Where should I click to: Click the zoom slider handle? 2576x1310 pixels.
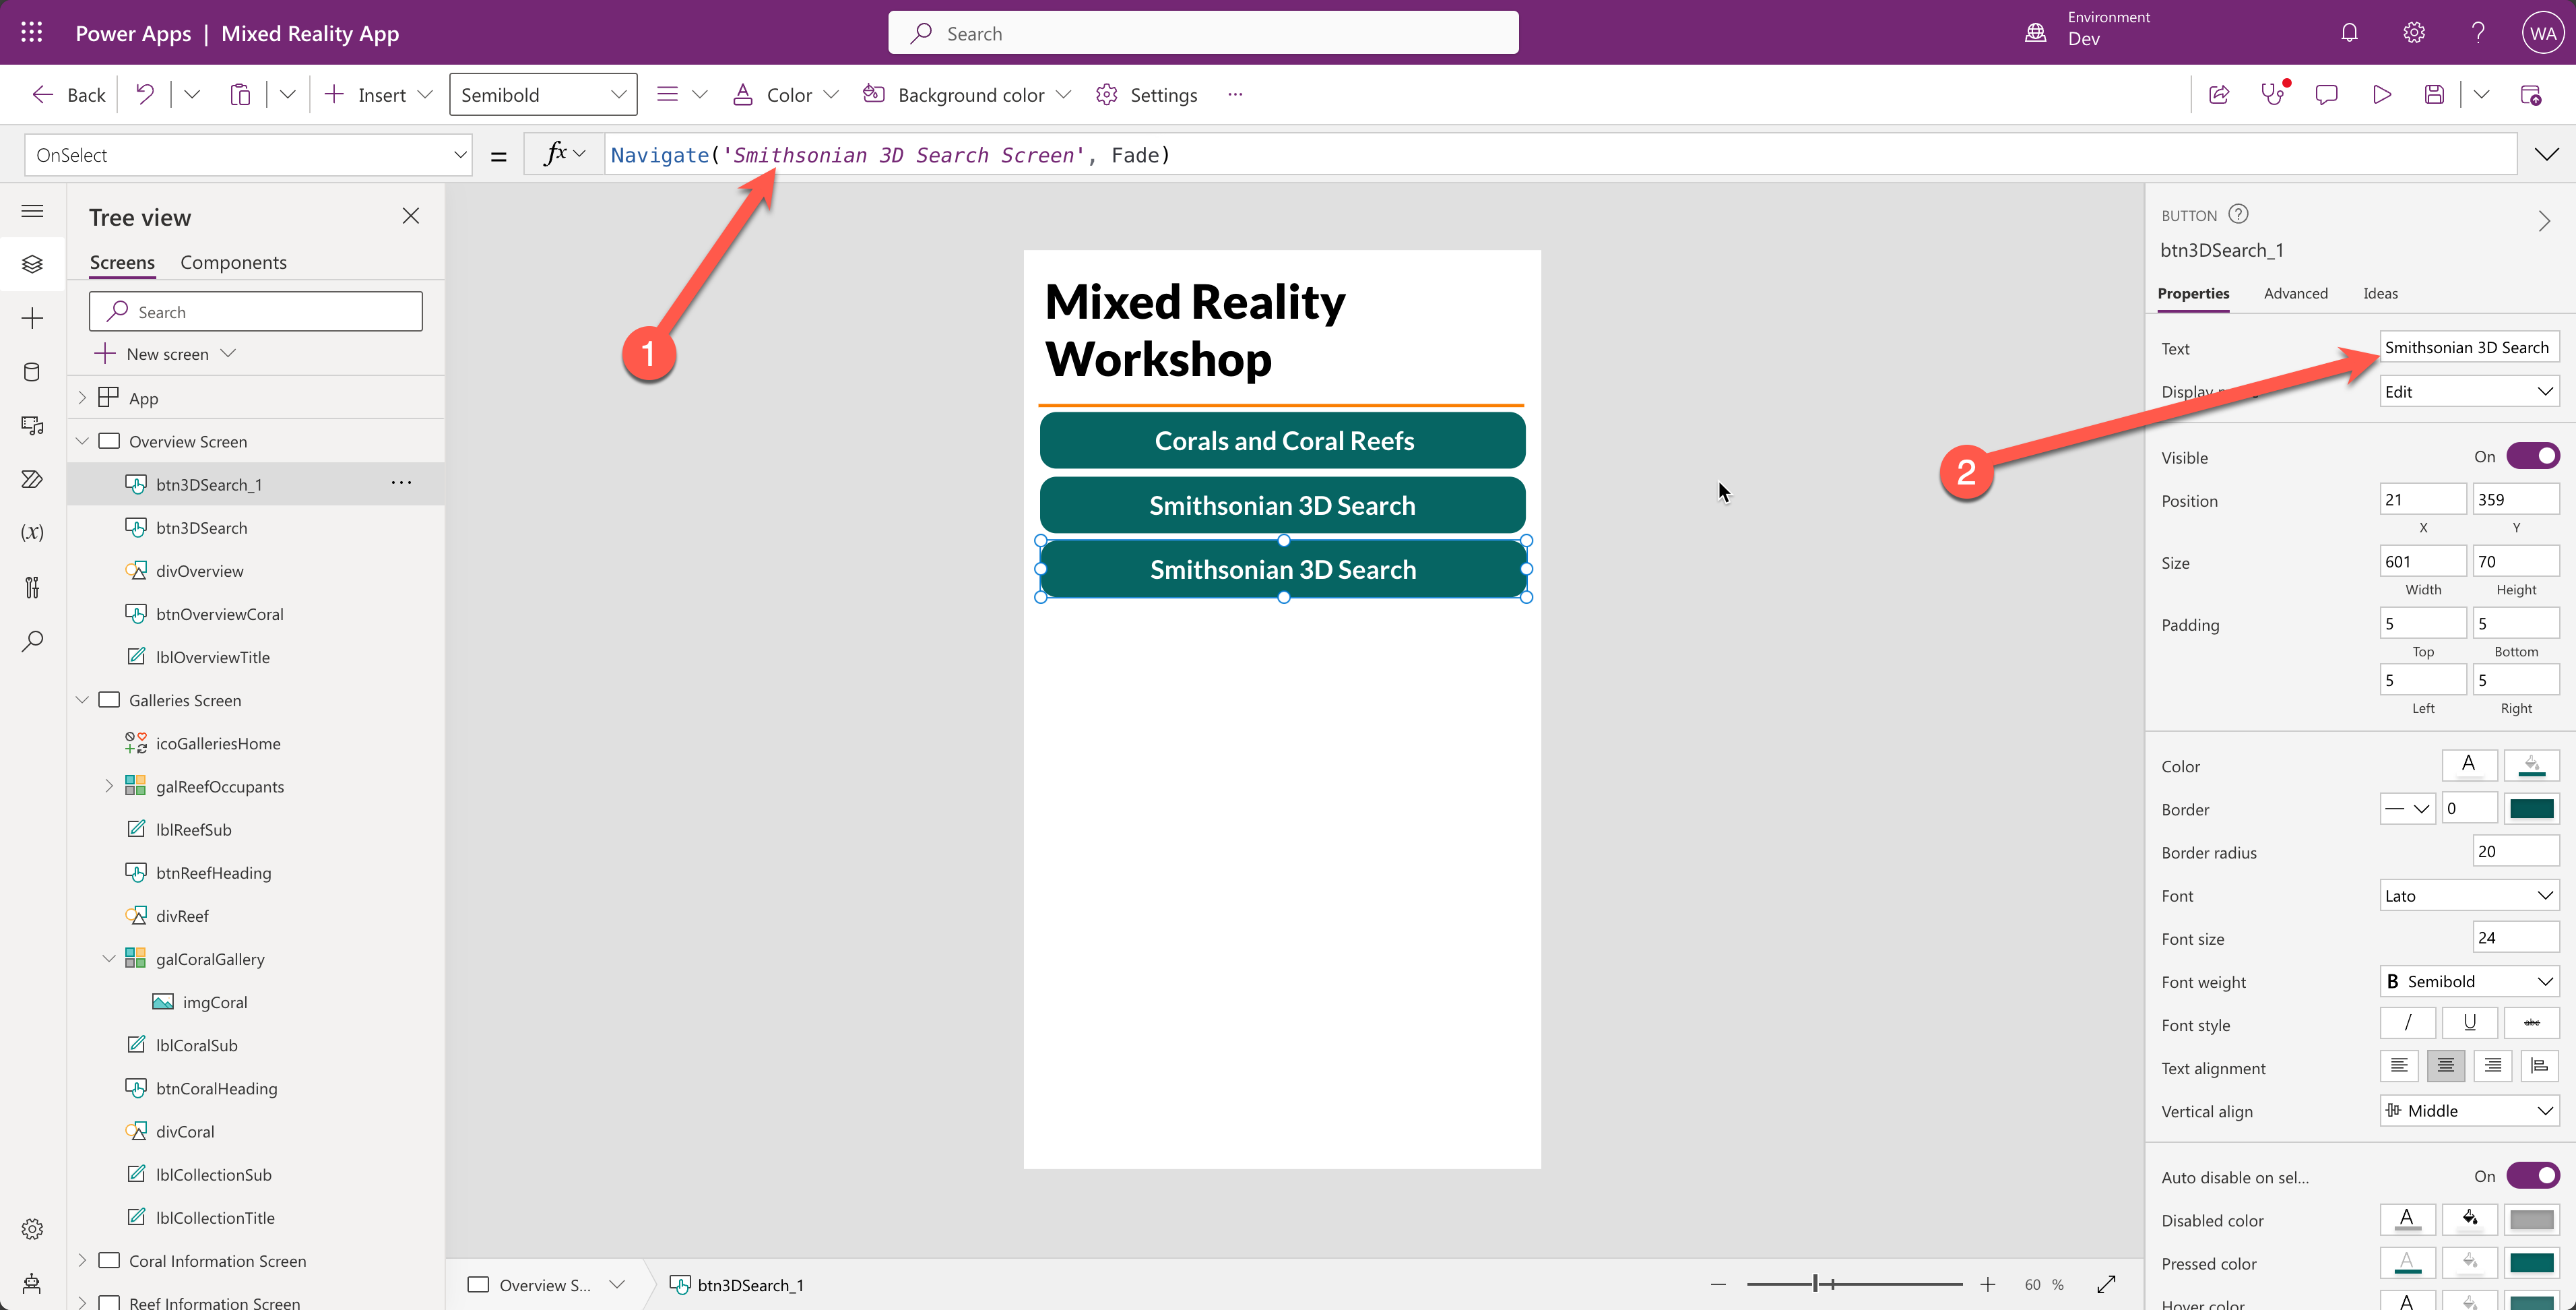pyautogui.click(x=1815, y=1284)
